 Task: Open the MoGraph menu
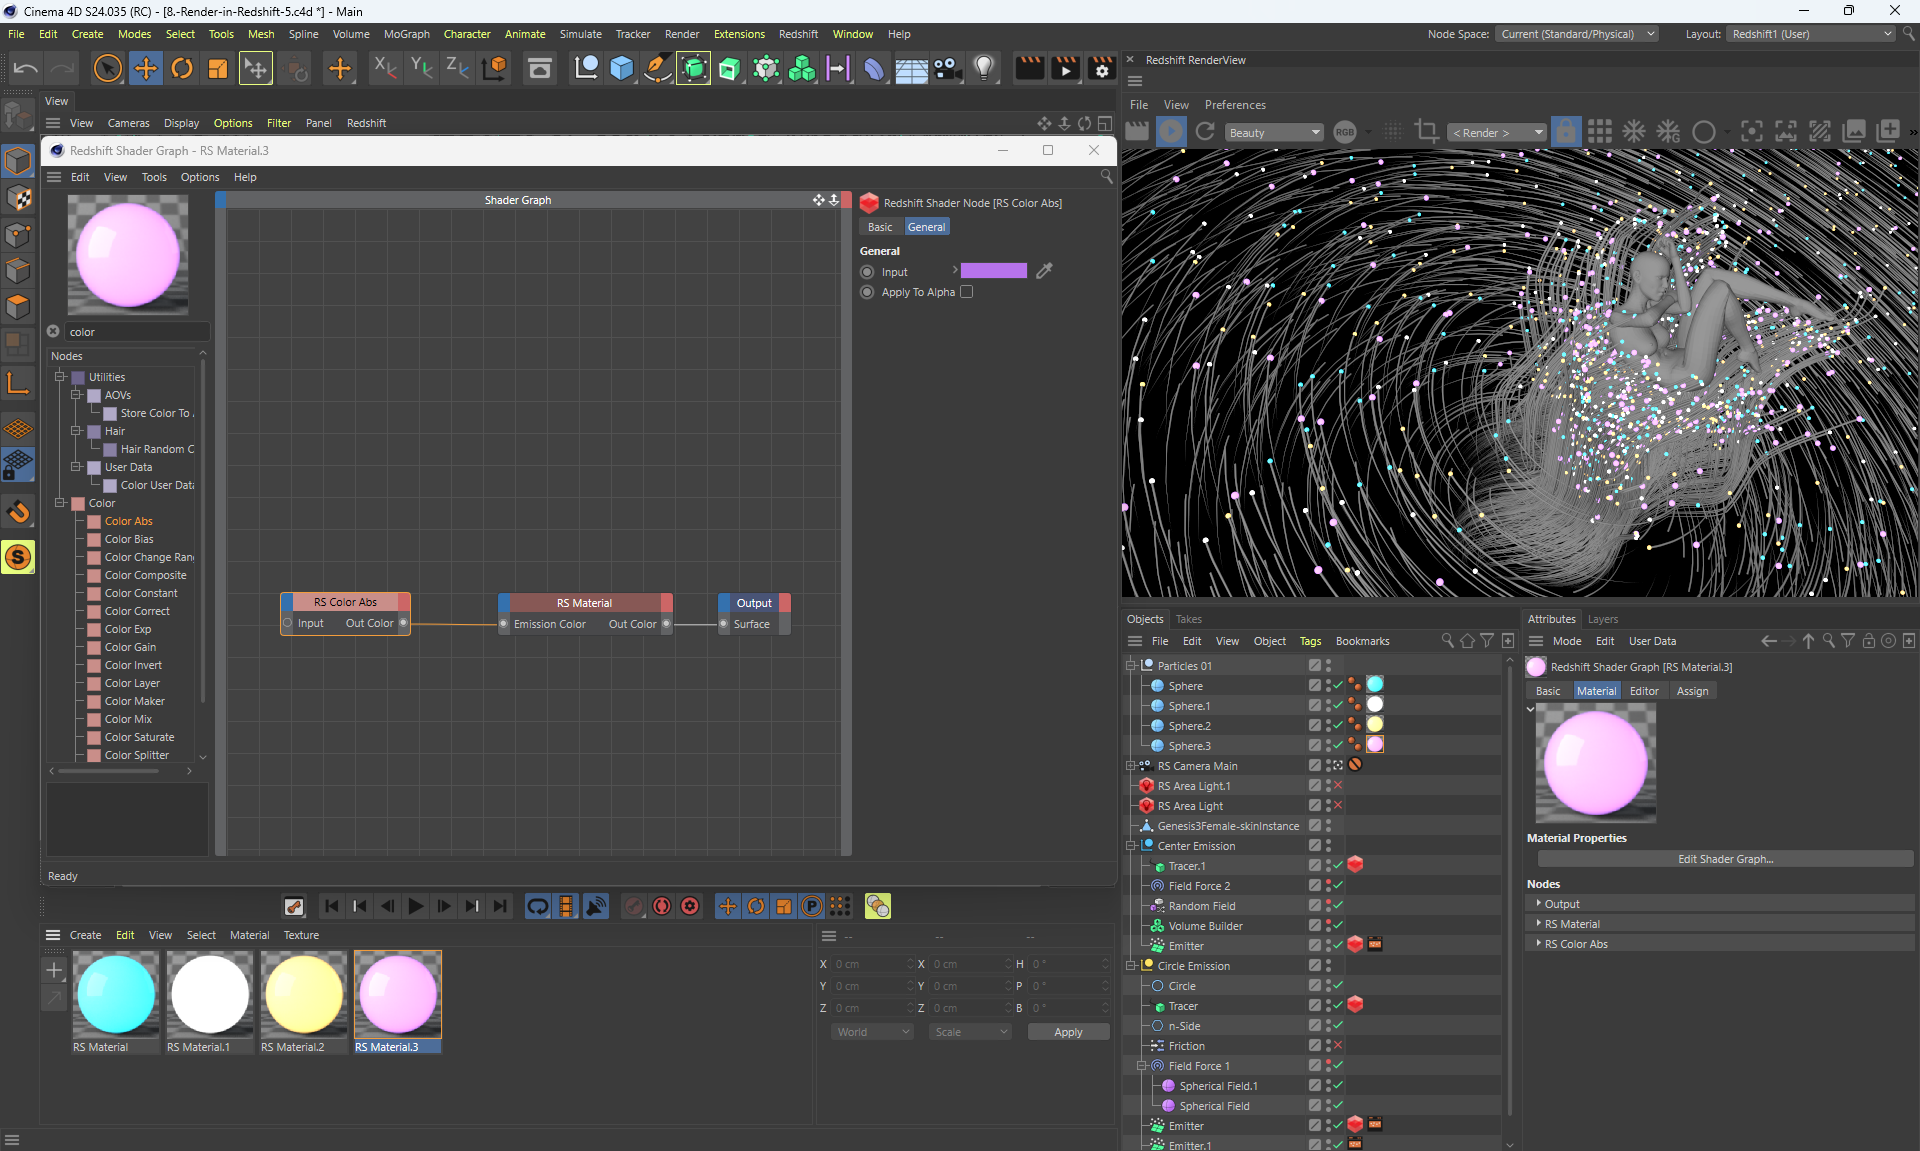tap(406, 34)
